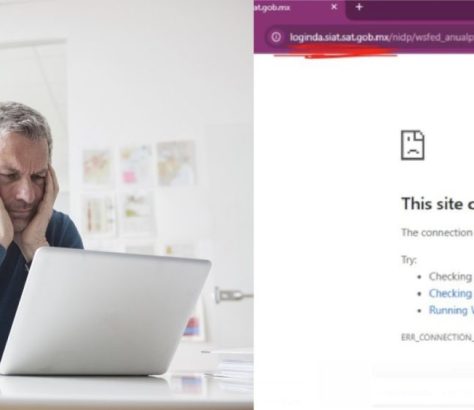Viewport: 474px width, 410px height.
Task: Click the metal door handle in photo
Action: coord(233,295)
